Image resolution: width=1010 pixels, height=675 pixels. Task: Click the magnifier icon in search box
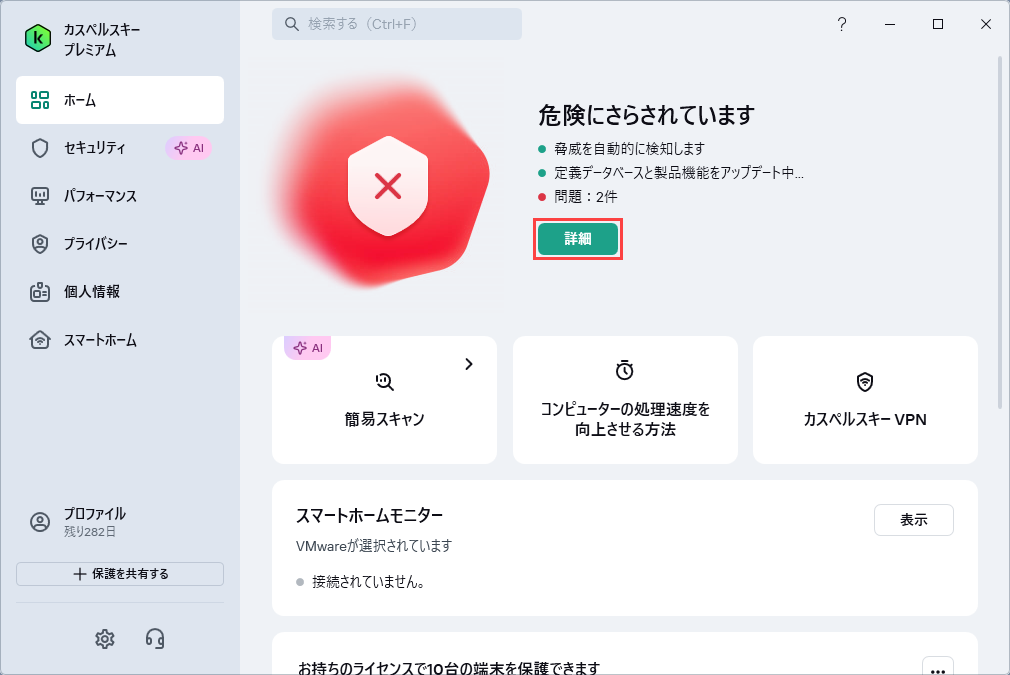[x=292, y=24]
